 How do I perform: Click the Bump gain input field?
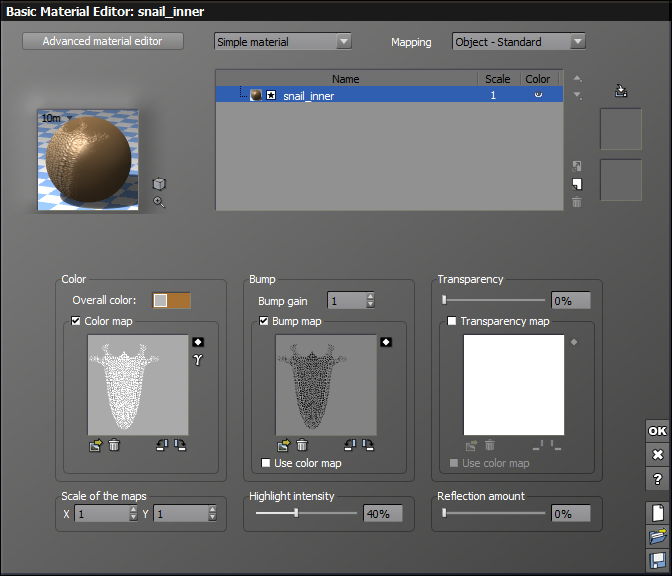[x=346, y=300]
